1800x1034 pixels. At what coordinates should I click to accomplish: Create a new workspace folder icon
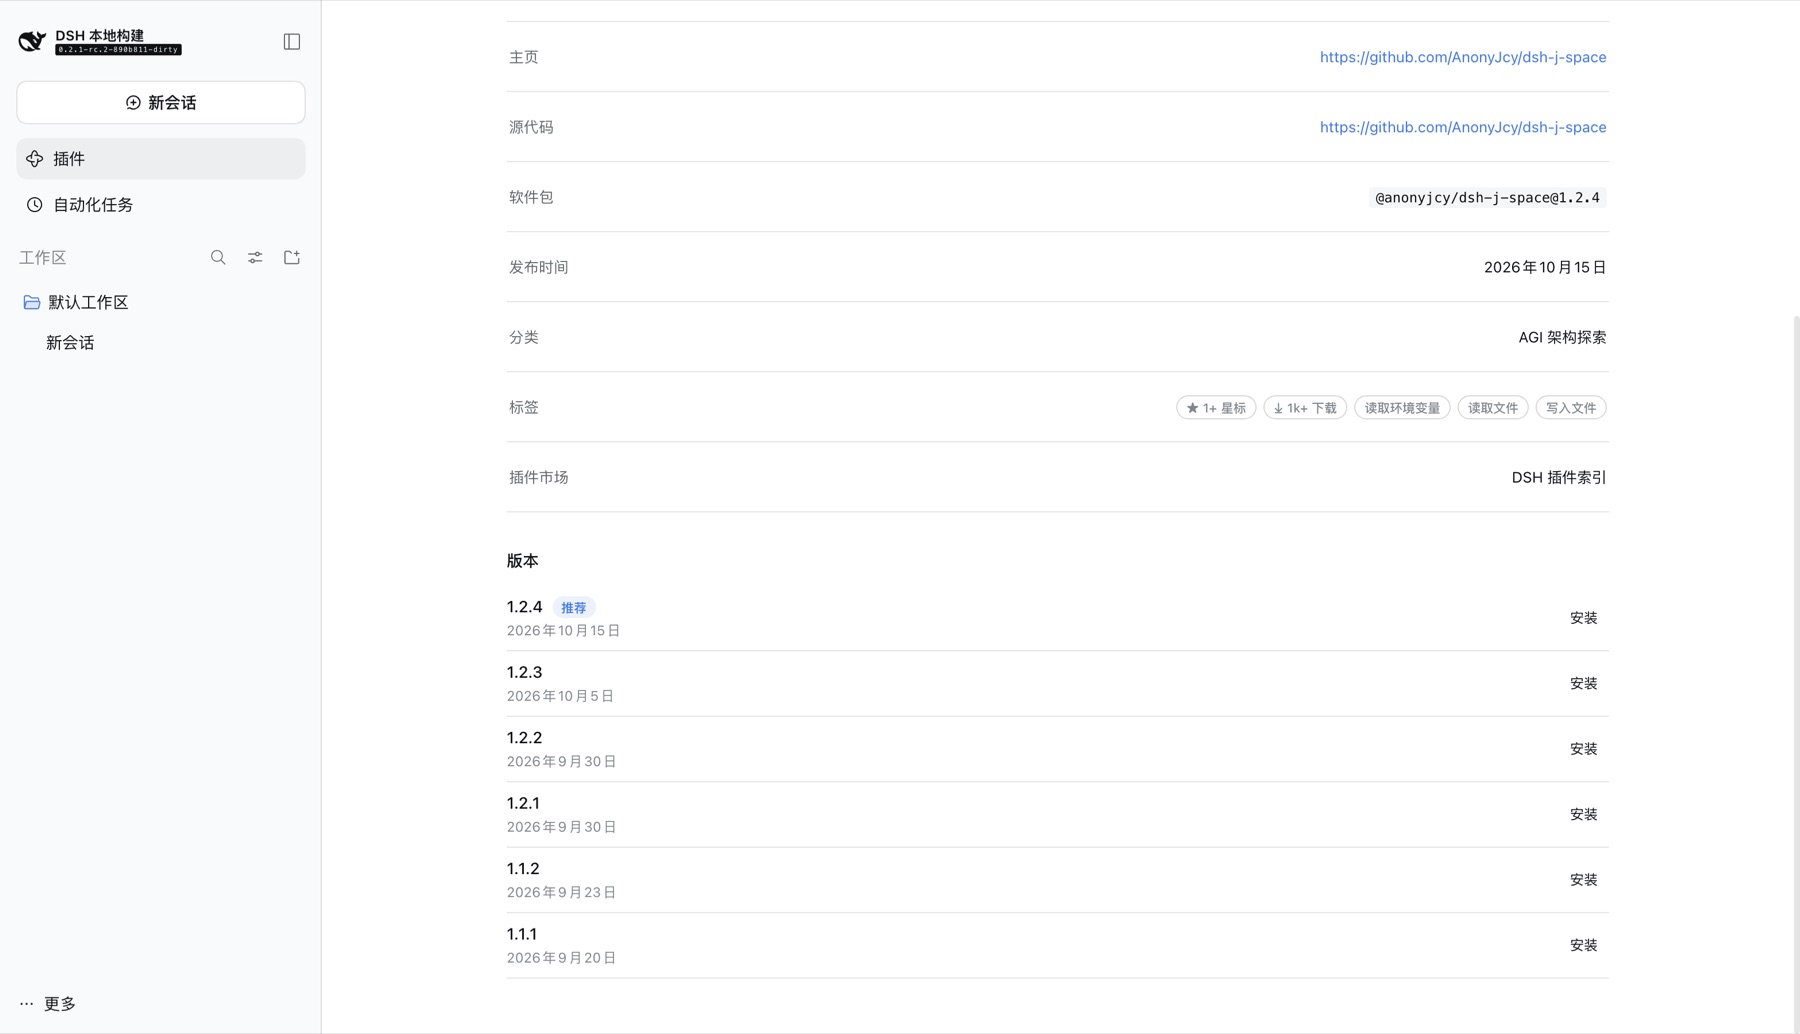pos(292,258)
